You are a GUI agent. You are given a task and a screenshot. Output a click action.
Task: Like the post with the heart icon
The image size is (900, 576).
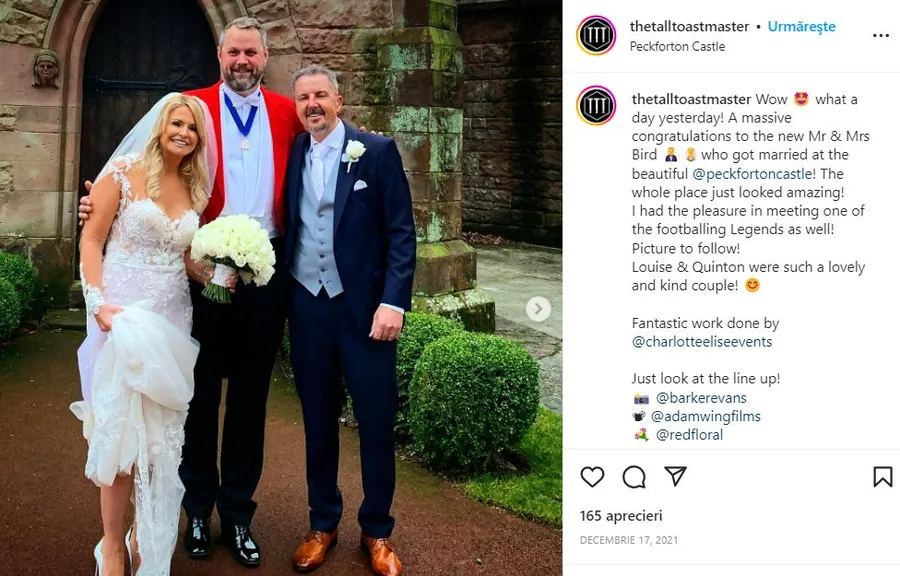(592, 477)
